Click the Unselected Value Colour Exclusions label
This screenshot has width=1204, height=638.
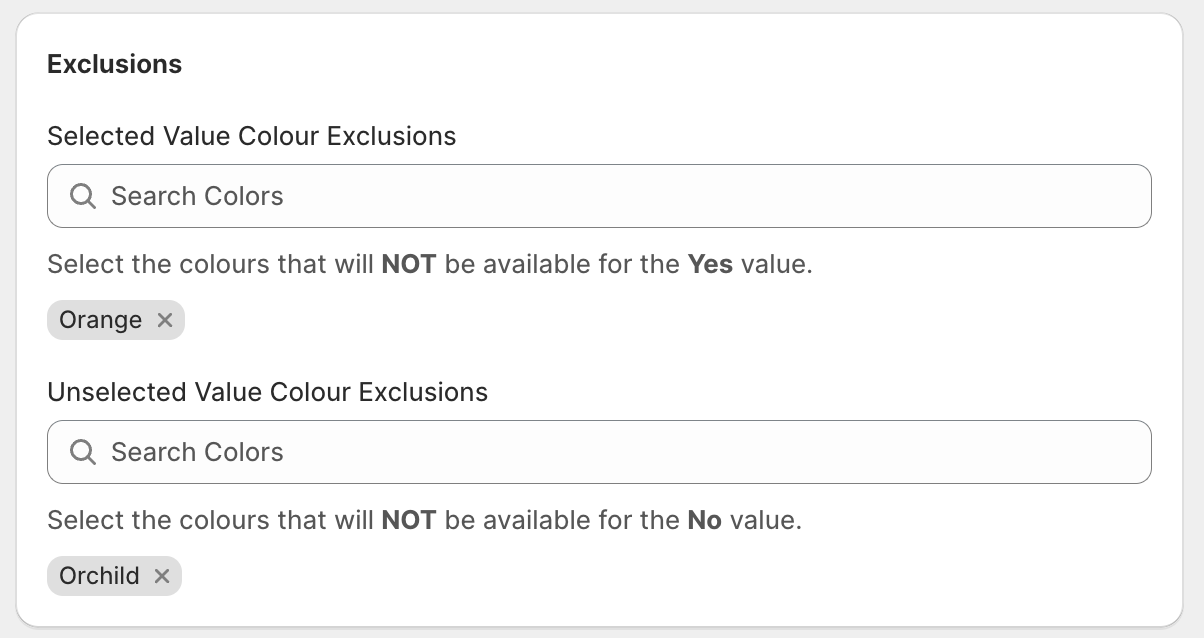click(267, 392)
